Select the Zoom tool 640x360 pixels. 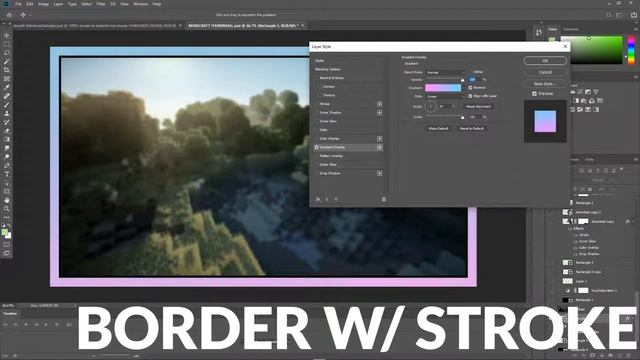click(7, 209)
